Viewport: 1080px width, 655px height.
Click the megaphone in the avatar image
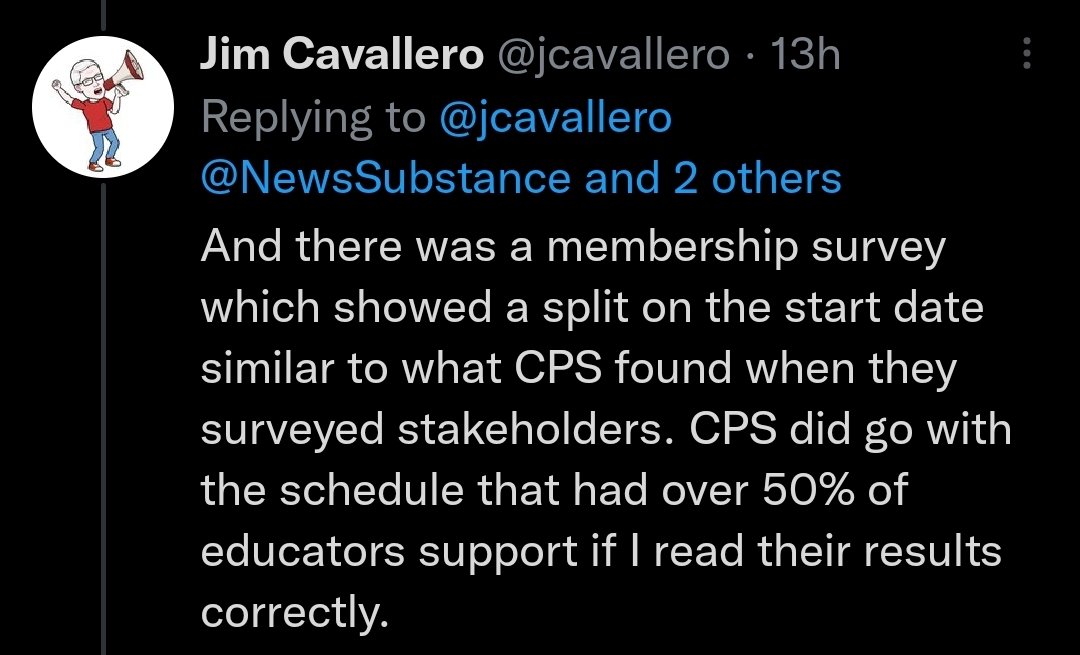pos(128,70)
